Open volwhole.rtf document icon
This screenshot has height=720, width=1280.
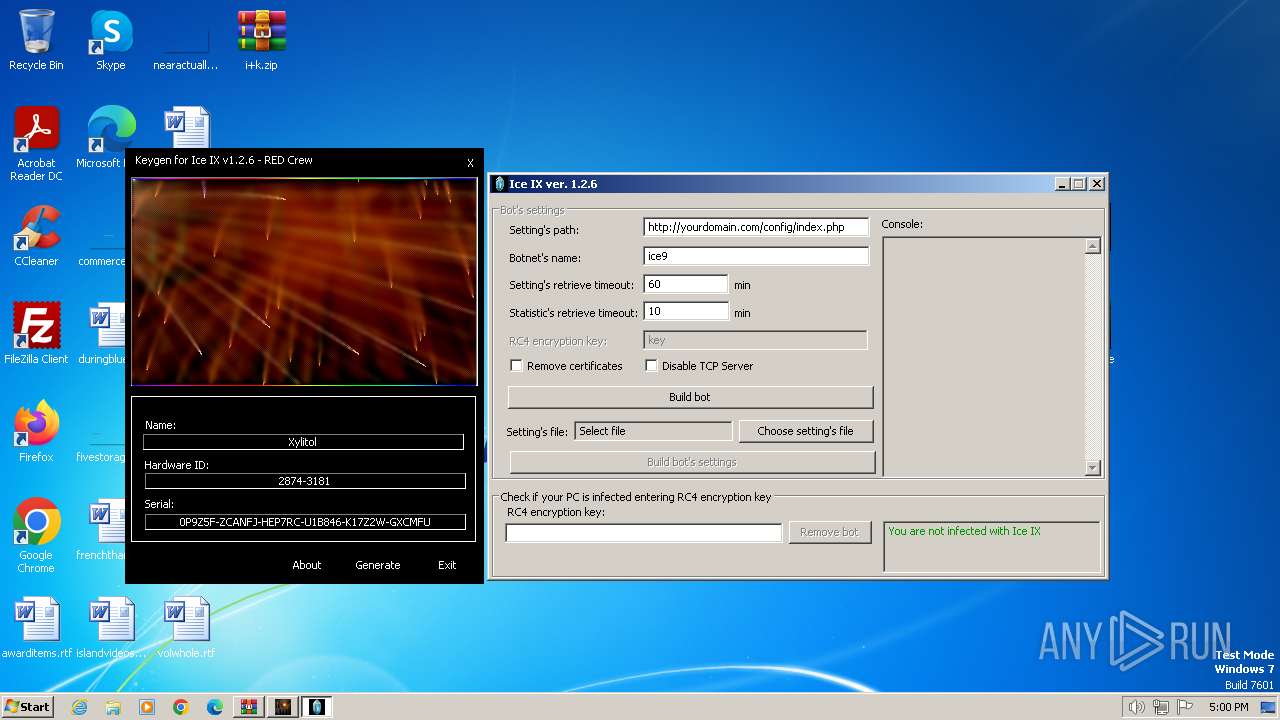click(186, 628)
